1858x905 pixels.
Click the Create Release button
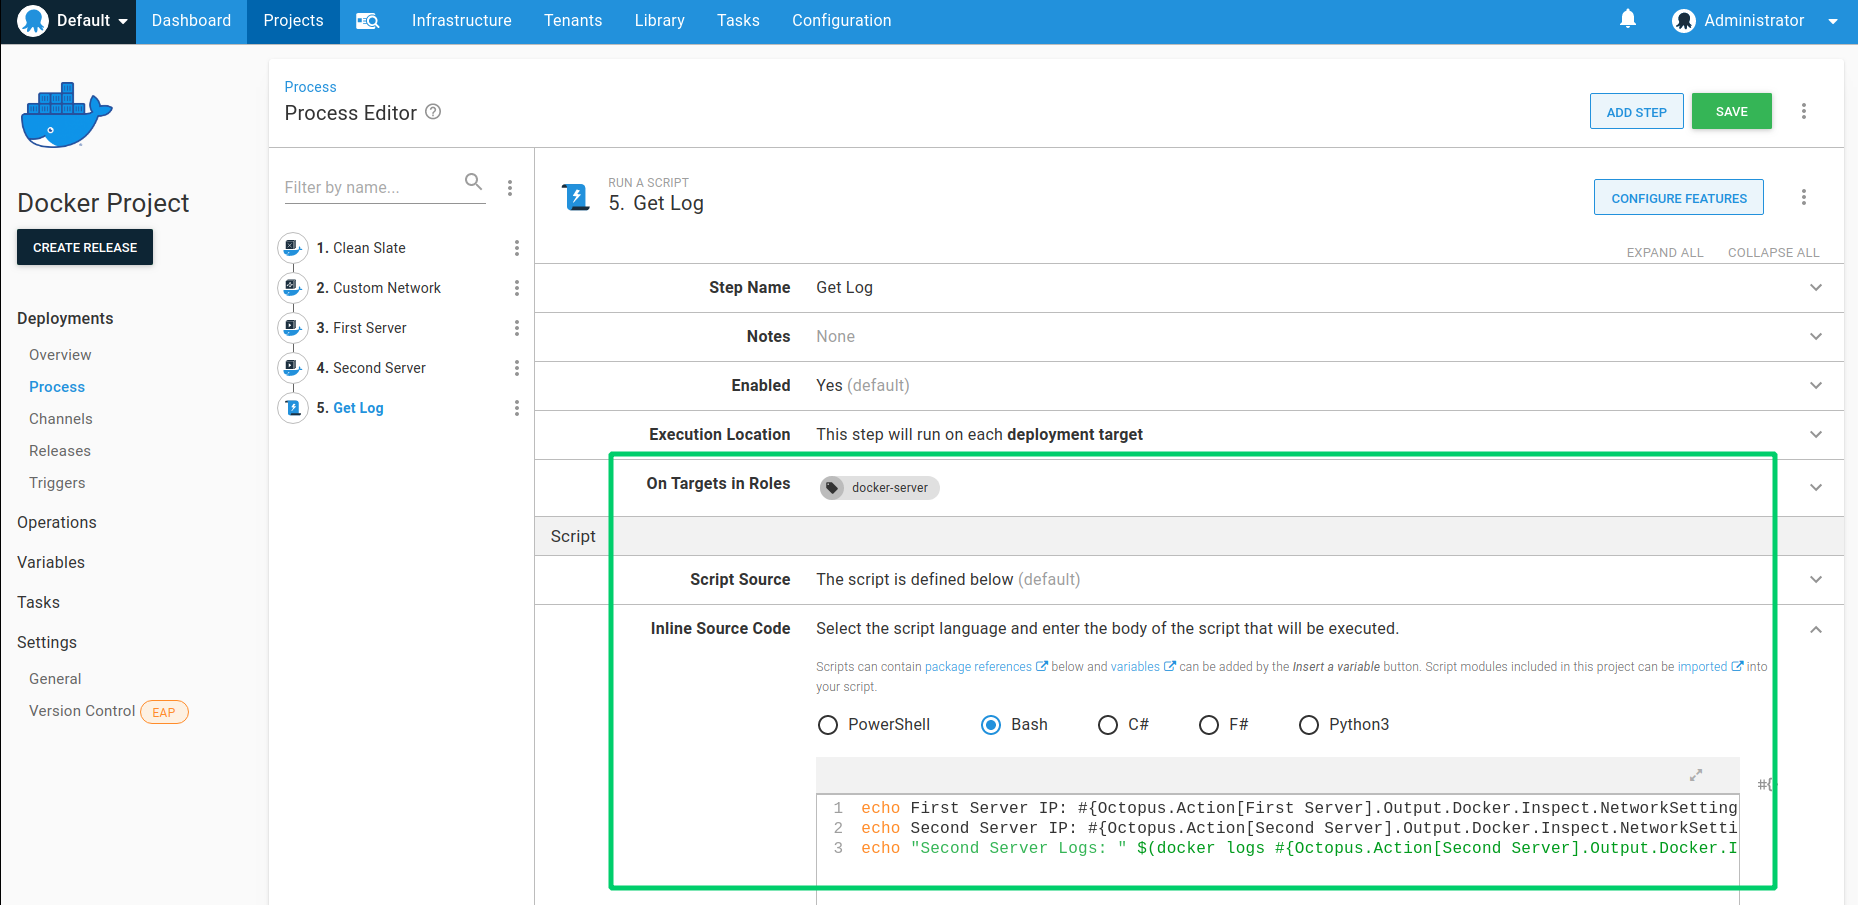coord(85,247)
